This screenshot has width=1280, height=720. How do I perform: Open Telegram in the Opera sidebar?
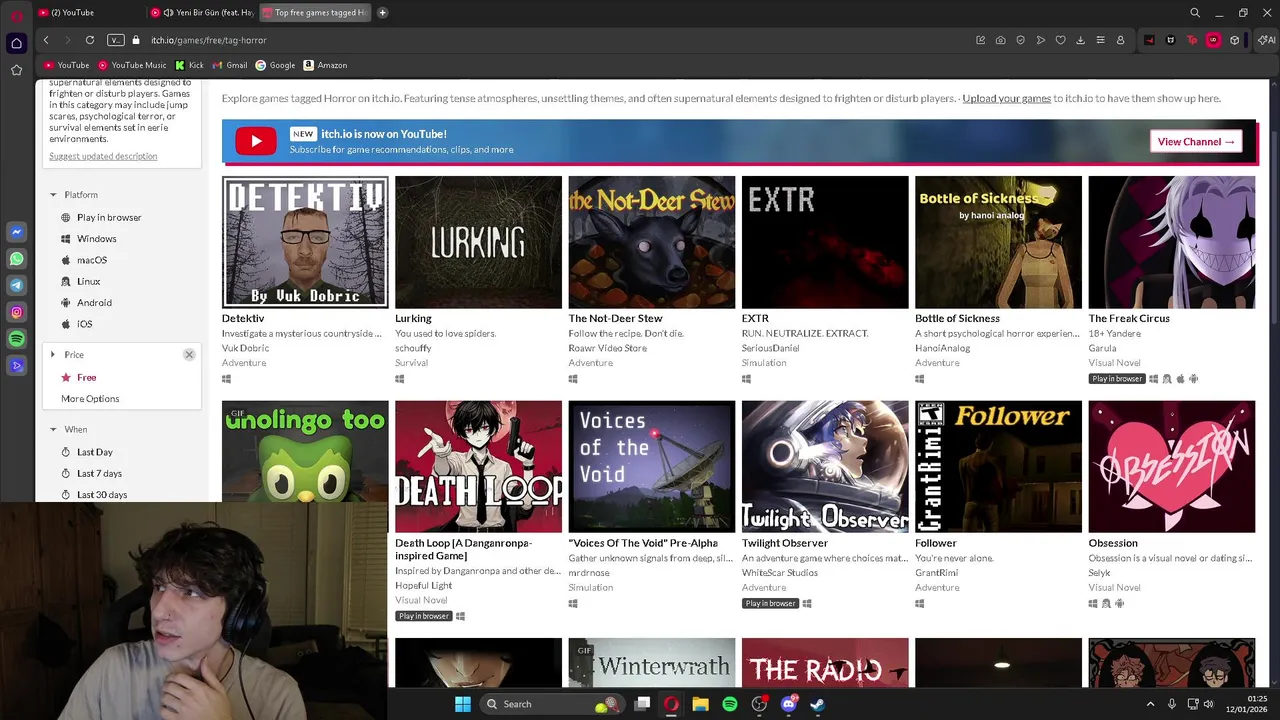pos(16,286)
